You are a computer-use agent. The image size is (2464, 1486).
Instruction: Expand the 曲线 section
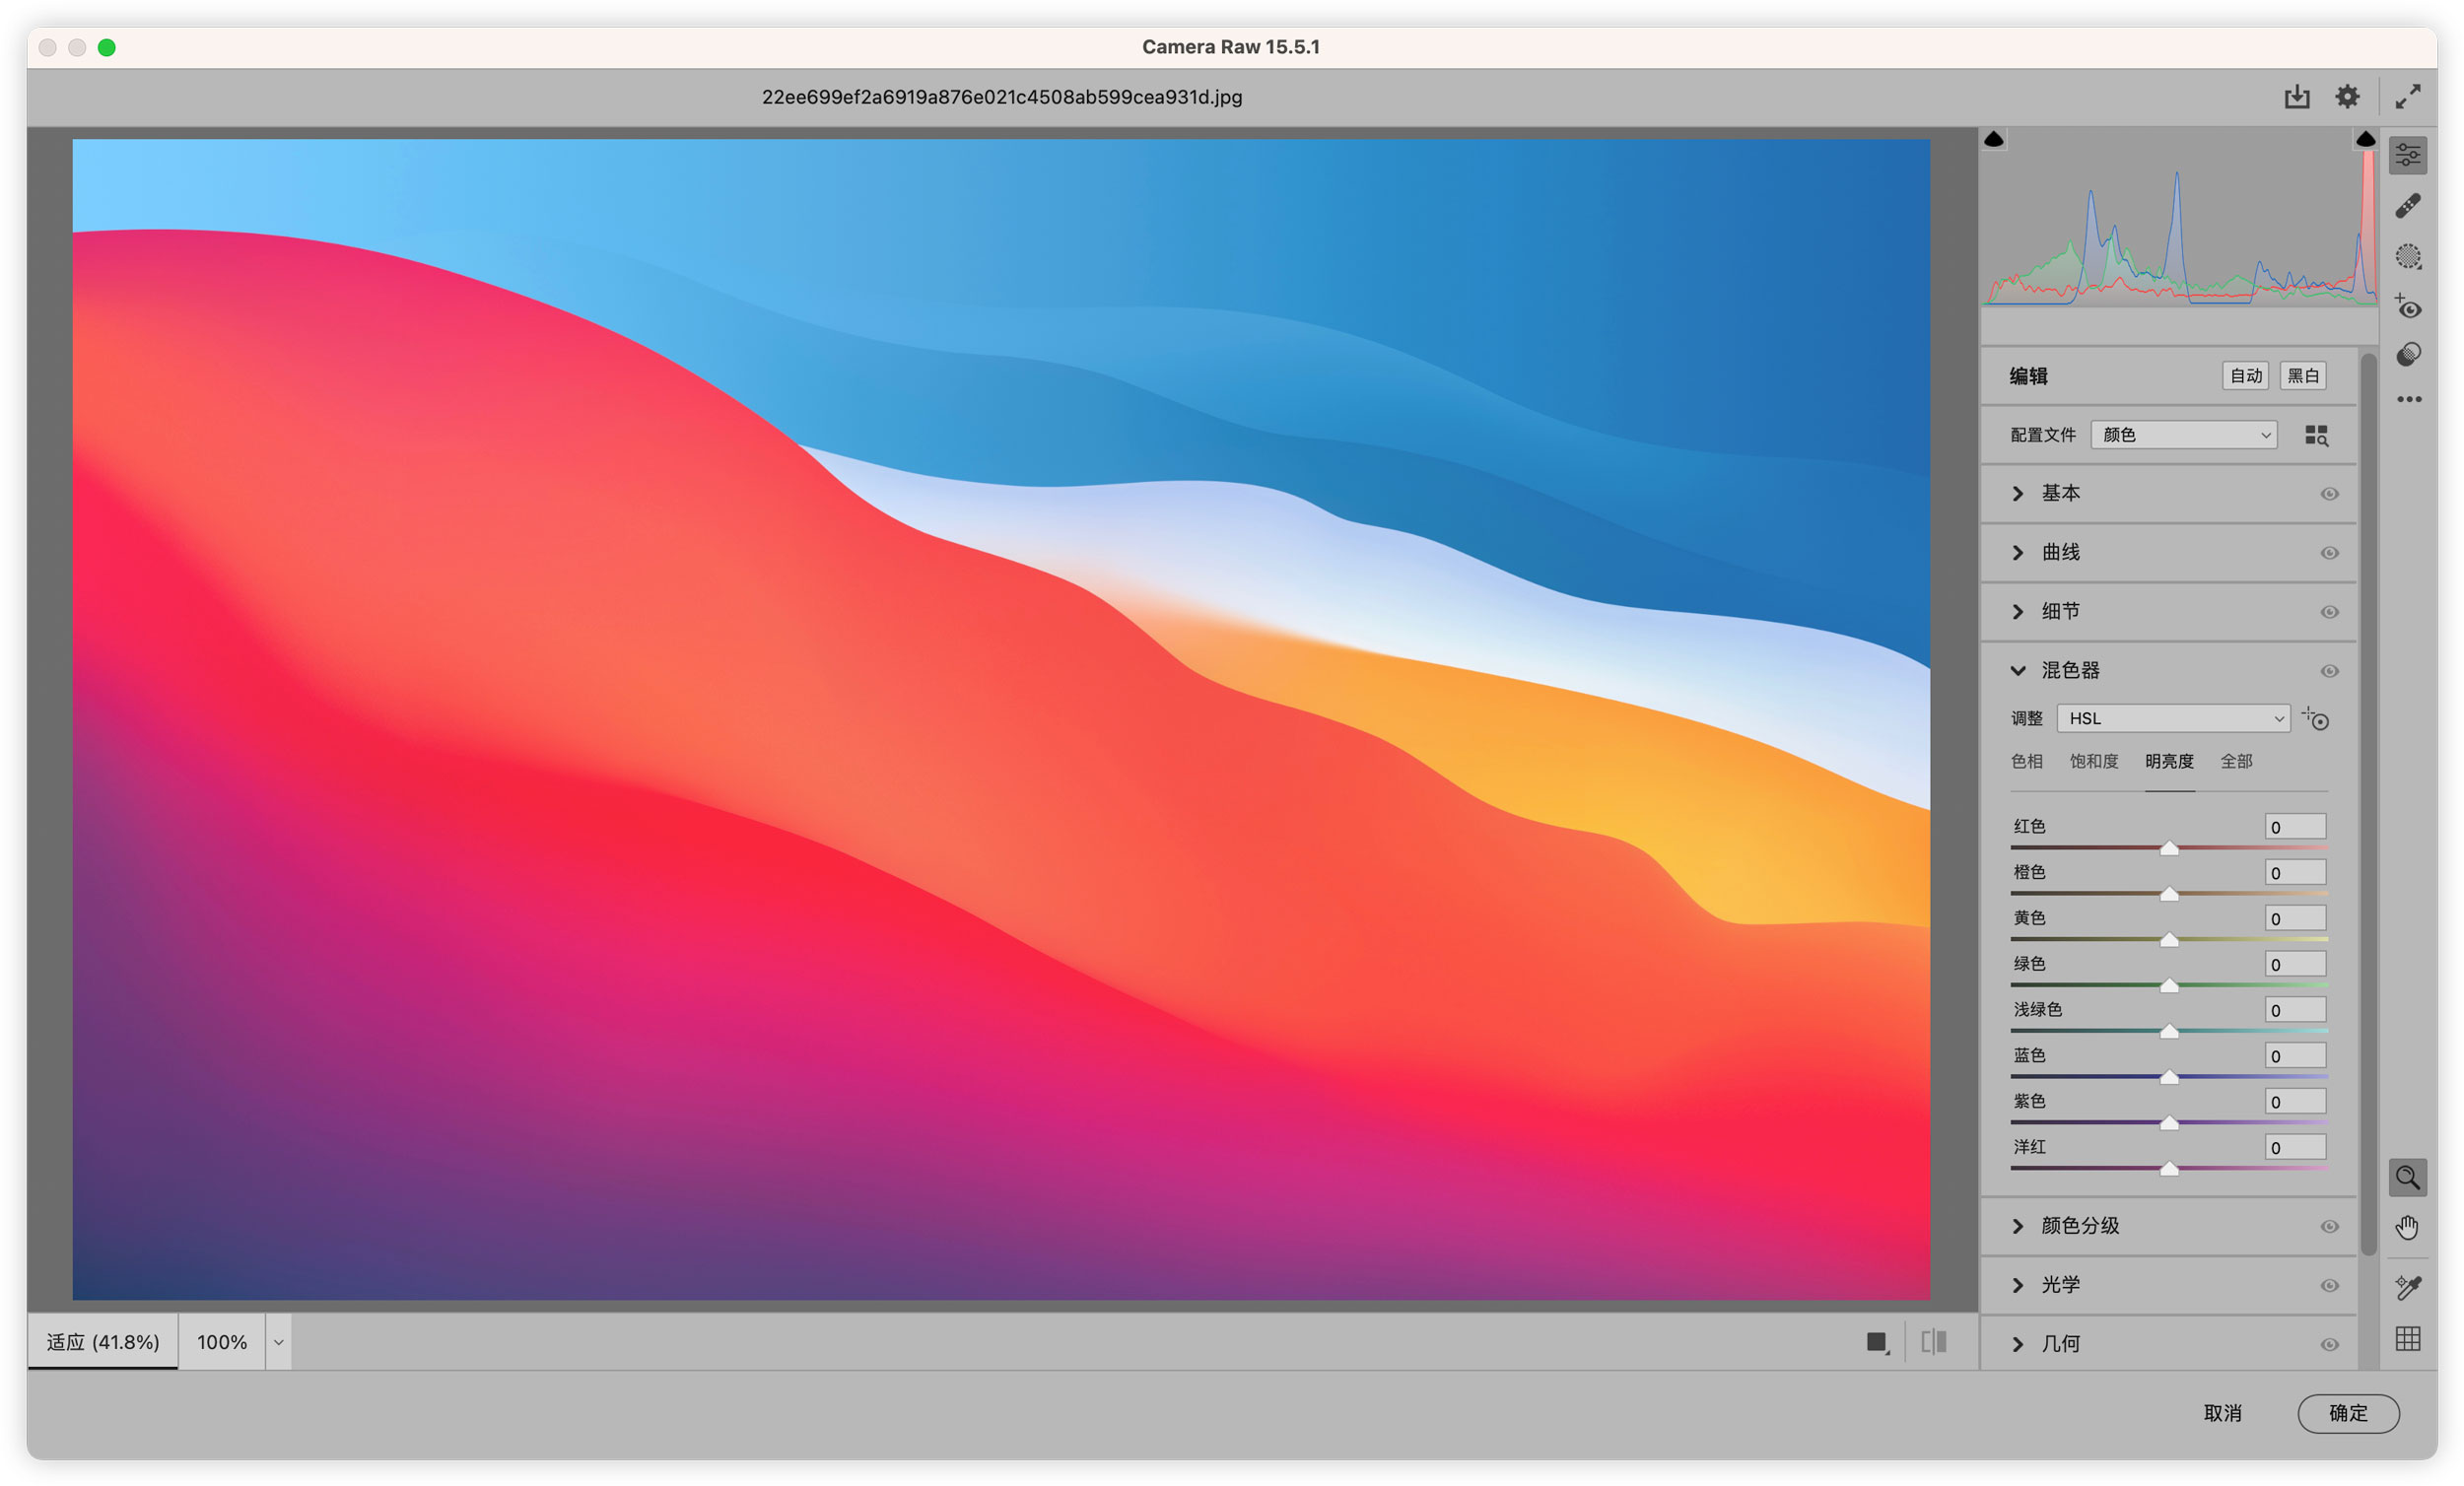[x=2018, y=552]
